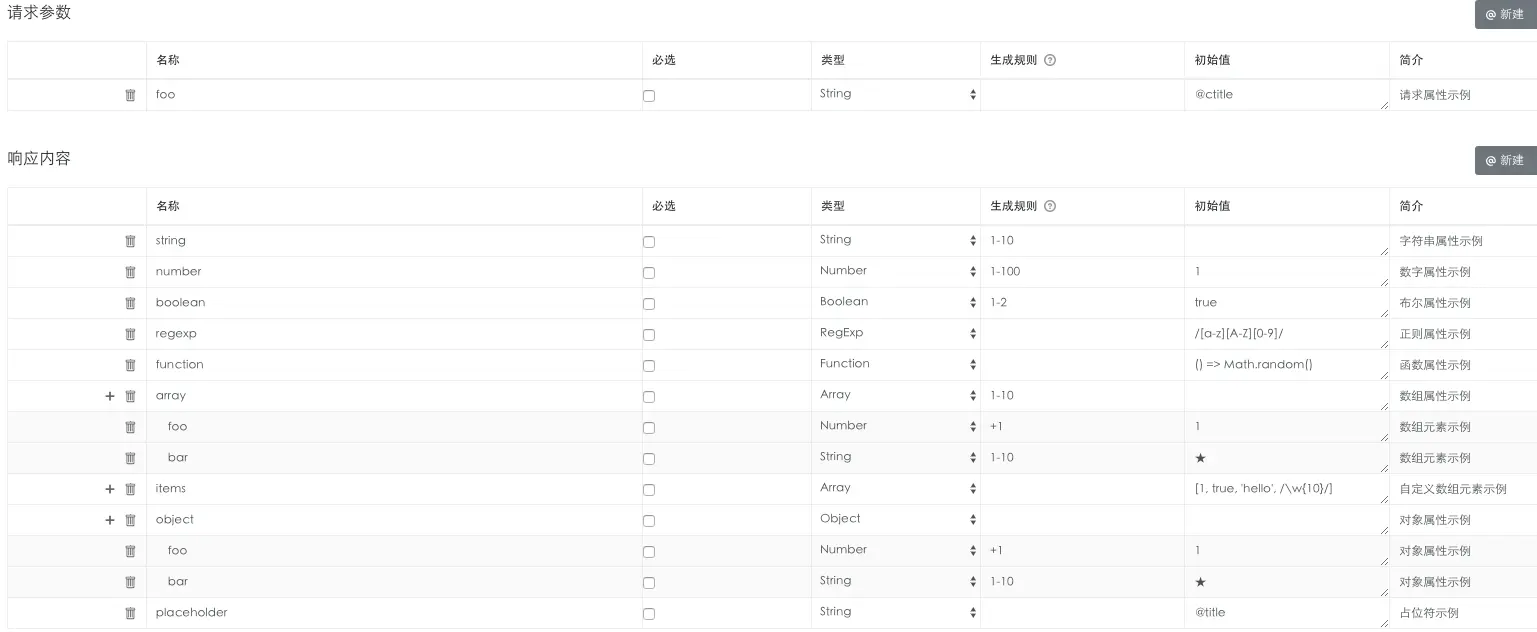Open type dropdown for boolean row
This screenshot has width=1537, height=632.
pyautogui.click(x=896, y=302)
